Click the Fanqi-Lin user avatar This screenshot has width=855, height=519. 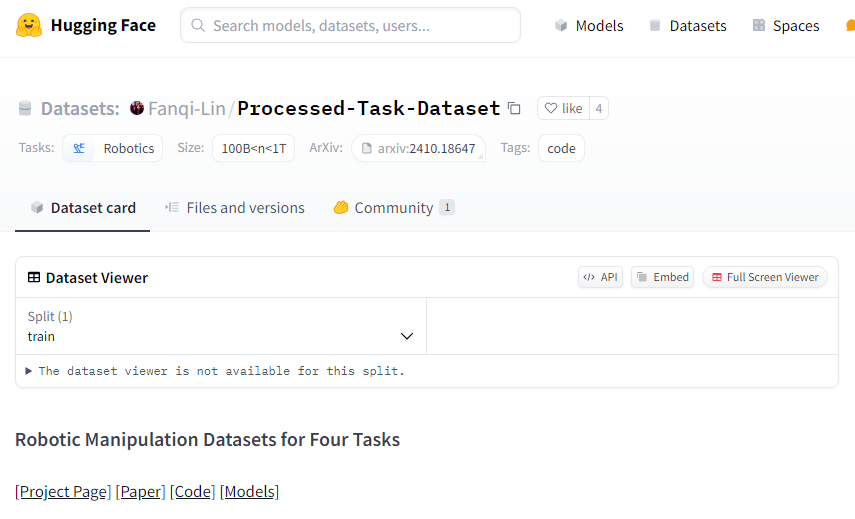pyautogui.click(x=137, y=108)
